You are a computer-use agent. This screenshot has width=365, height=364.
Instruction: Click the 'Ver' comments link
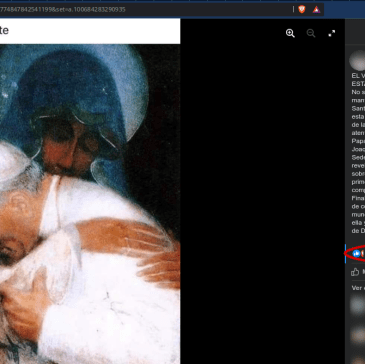[x=358, y=288]
